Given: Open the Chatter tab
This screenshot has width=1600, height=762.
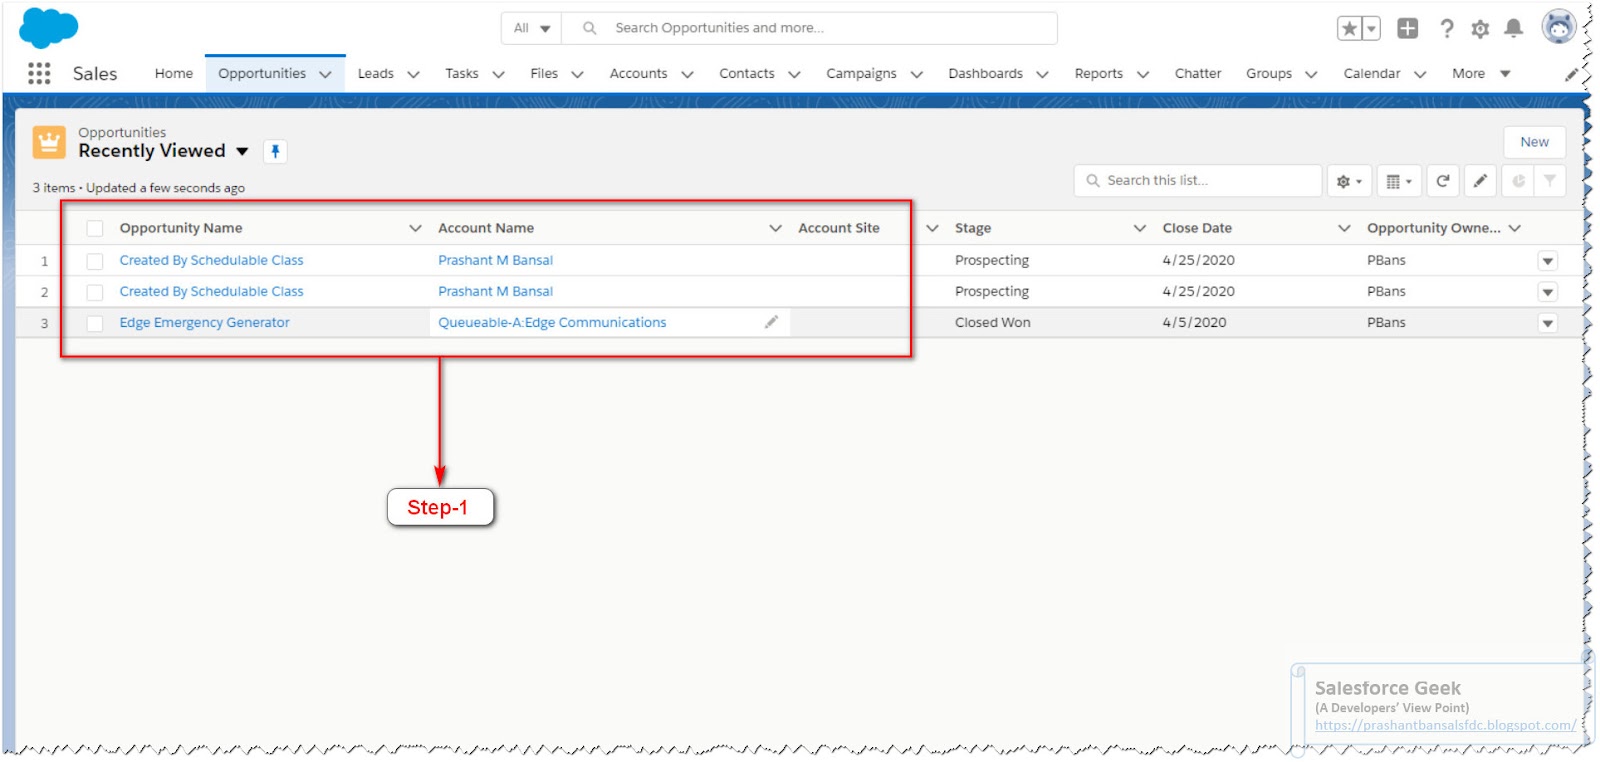Looking at the screenshot, I should click(1198, 73).
